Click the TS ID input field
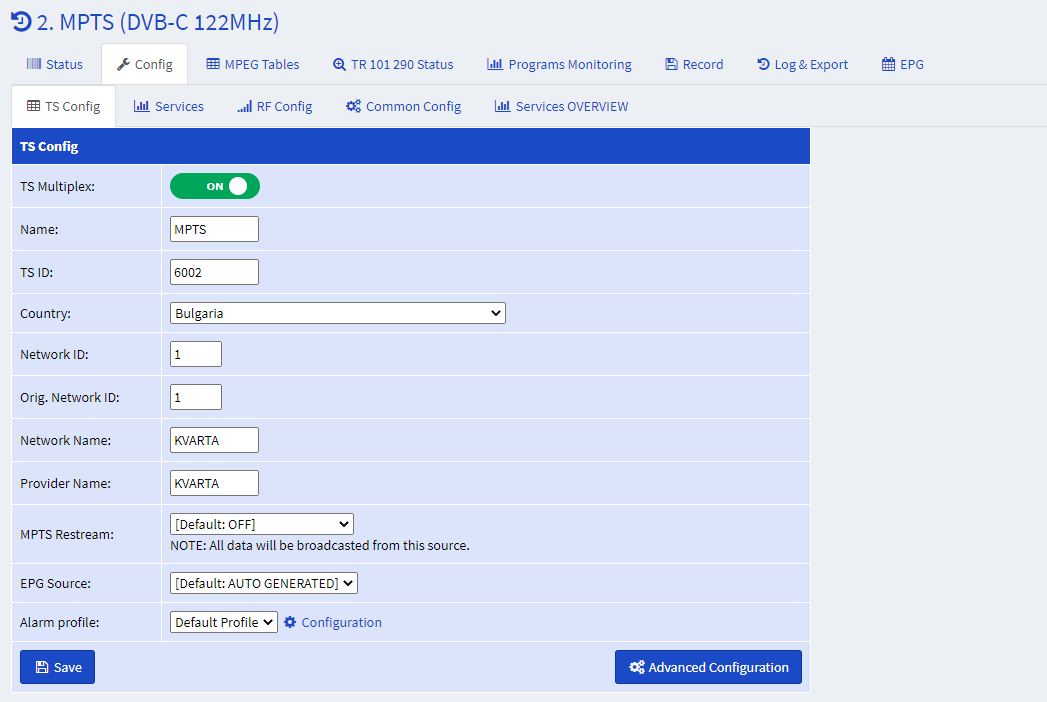This screenshot has height=702, width=1047. click(x=214, y=272)
